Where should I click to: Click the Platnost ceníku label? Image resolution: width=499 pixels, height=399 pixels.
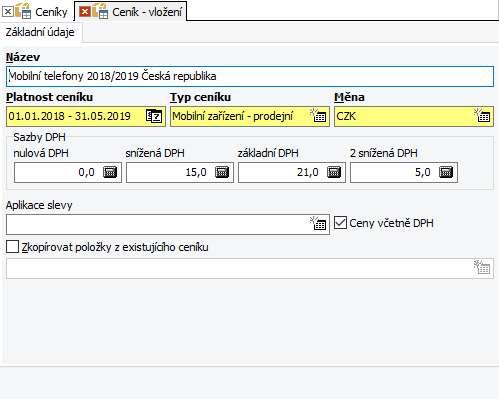click(49, 97)
